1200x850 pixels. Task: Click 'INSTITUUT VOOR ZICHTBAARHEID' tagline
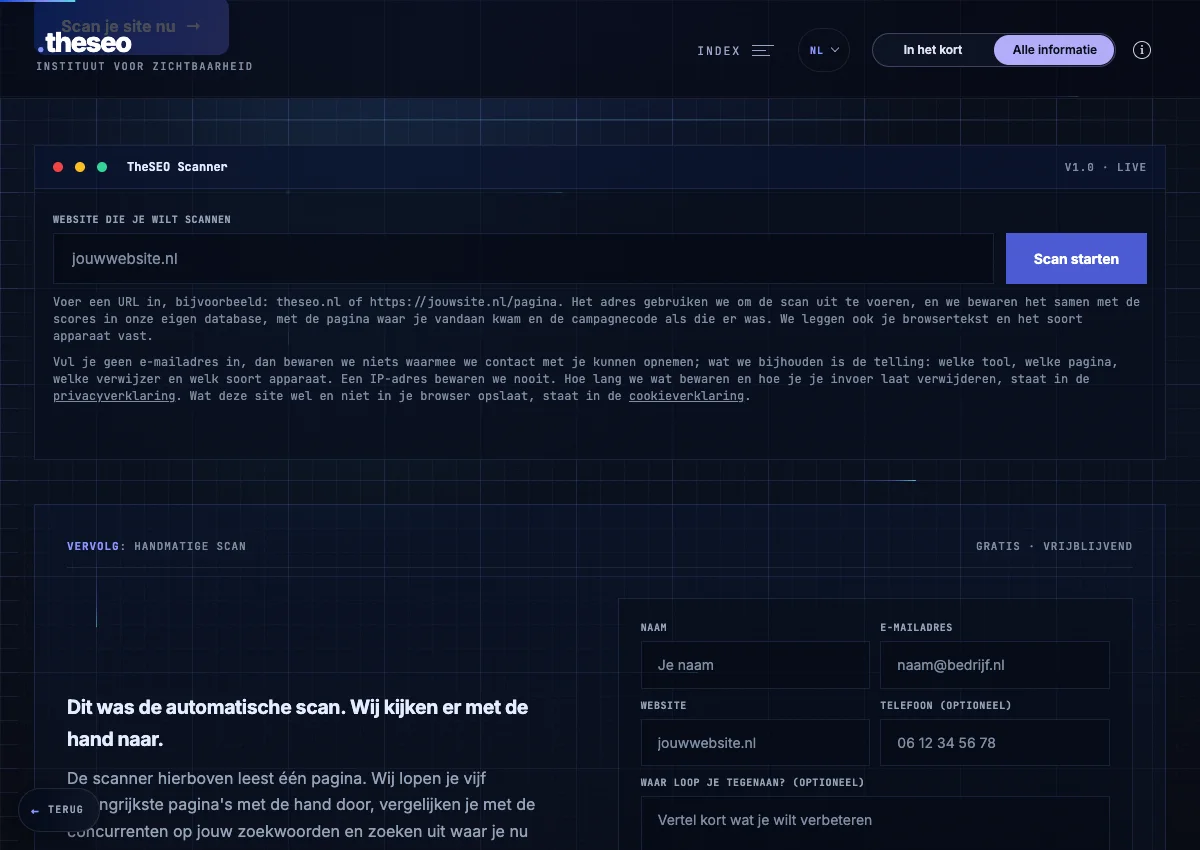click(x=144, y=67)
